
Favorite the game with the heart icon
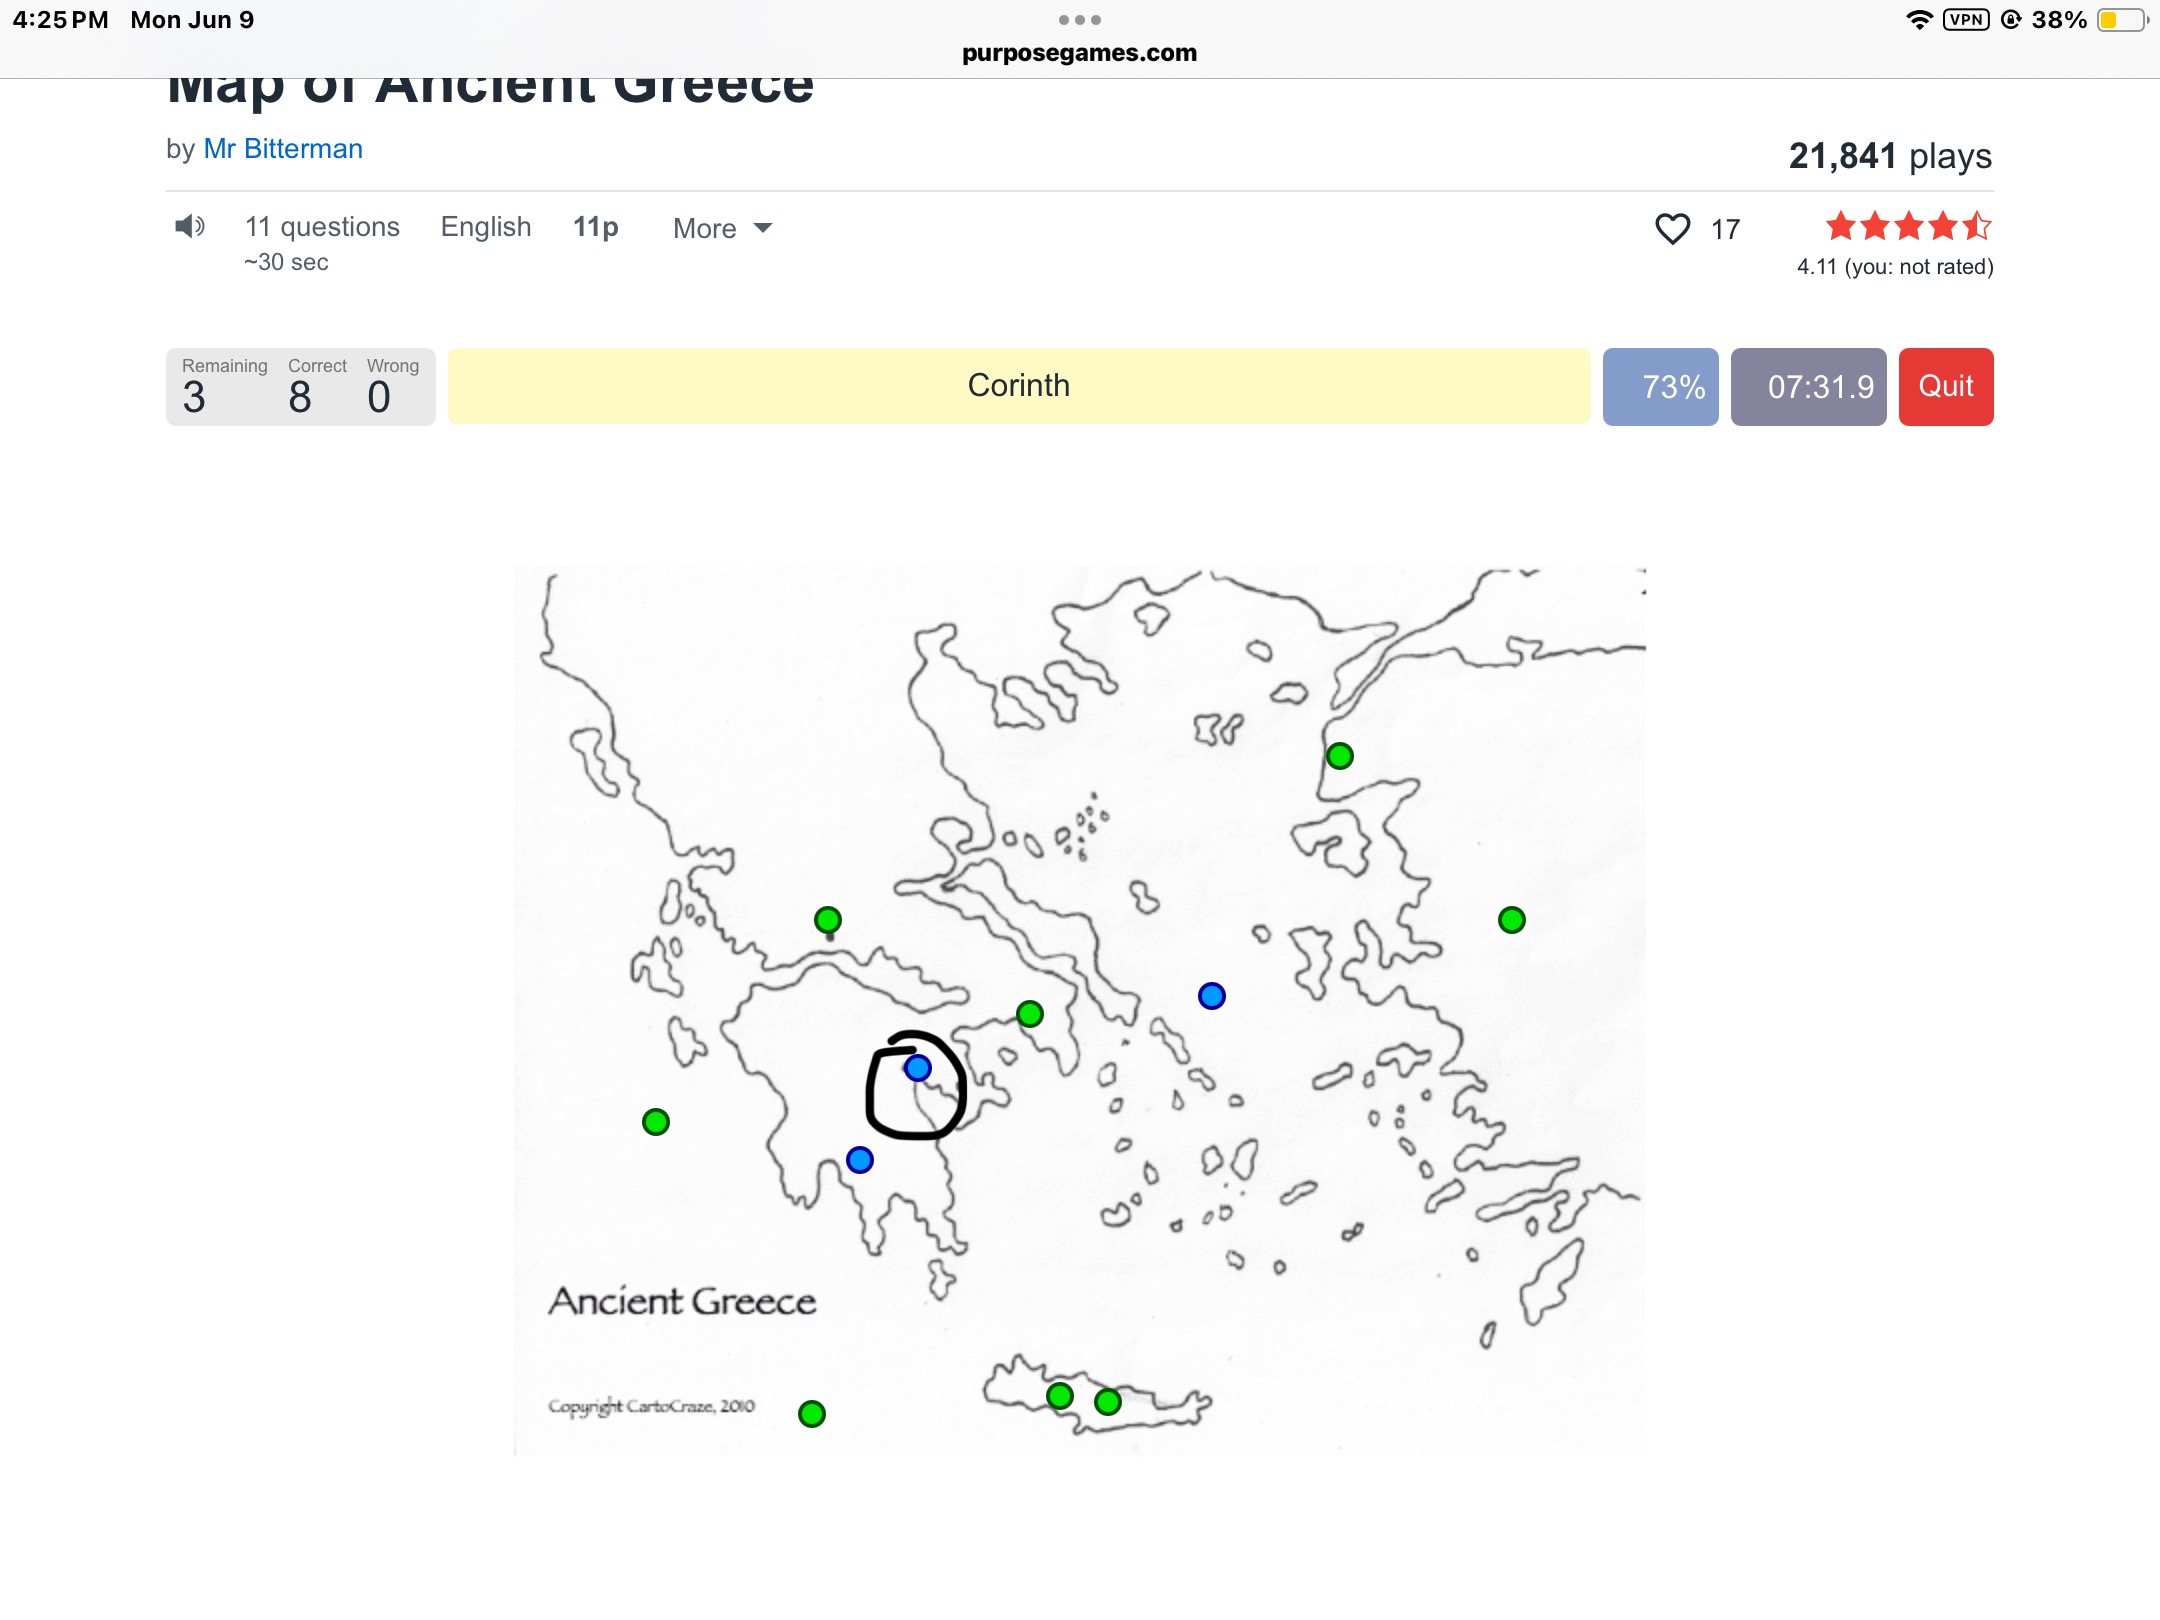(x=1672, y=229)
